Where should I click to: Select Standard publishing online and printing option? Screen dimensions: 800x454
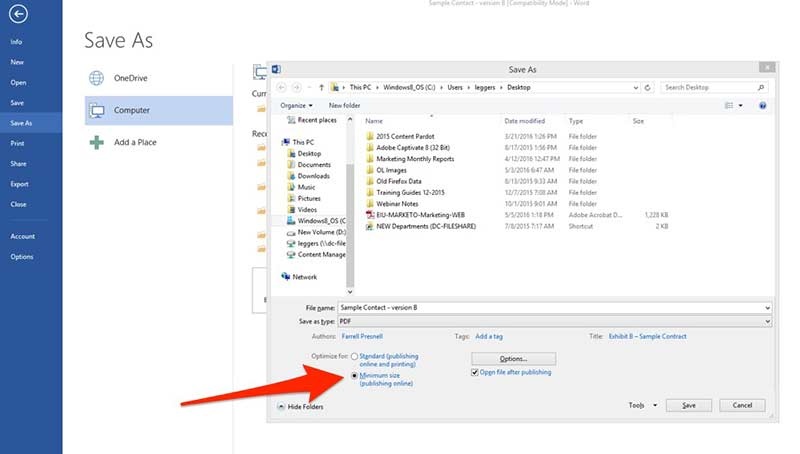click(354, 356)
